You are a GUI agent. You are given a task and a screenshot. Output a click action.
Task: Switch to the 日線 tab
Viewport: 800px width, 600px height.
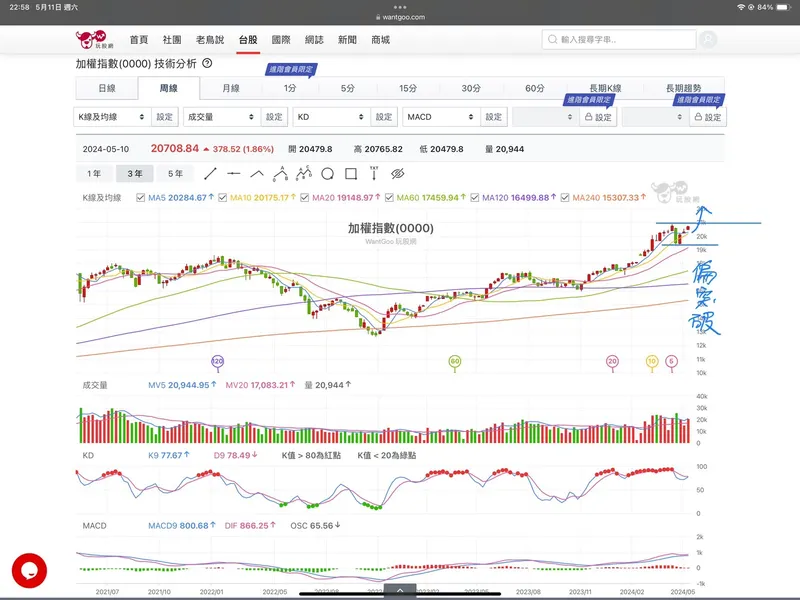[105, 88]
